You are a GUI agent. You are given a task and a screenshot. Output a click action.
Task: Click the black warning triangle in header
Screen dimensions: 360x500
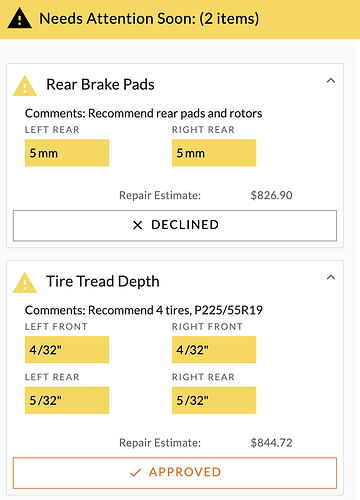[19, 19]
